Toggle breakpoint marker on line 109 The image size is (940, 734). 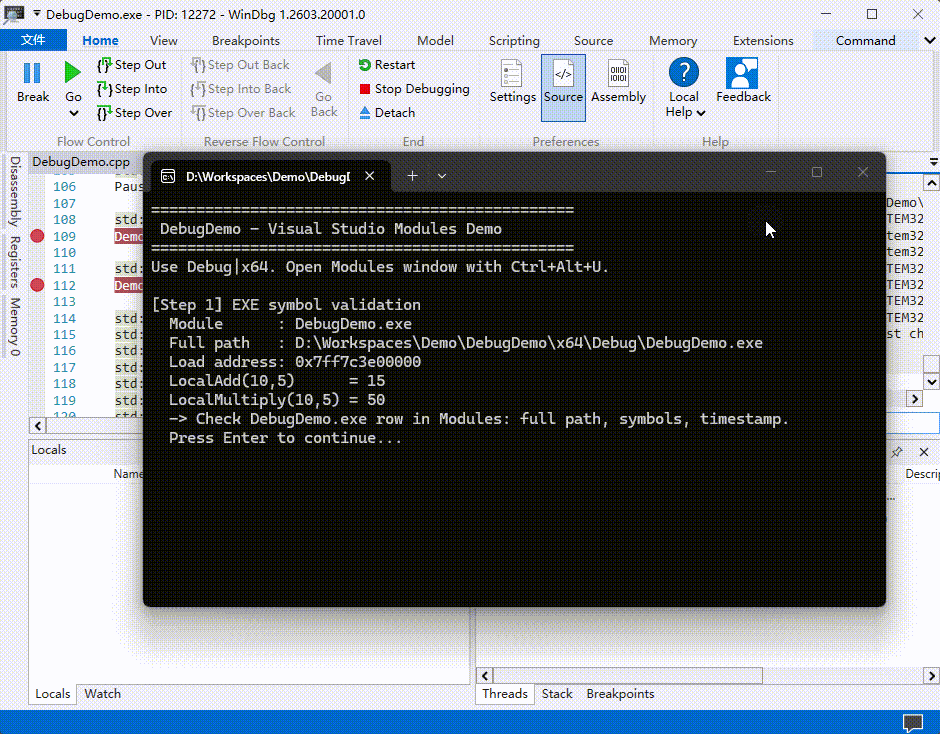click(38, 236)
